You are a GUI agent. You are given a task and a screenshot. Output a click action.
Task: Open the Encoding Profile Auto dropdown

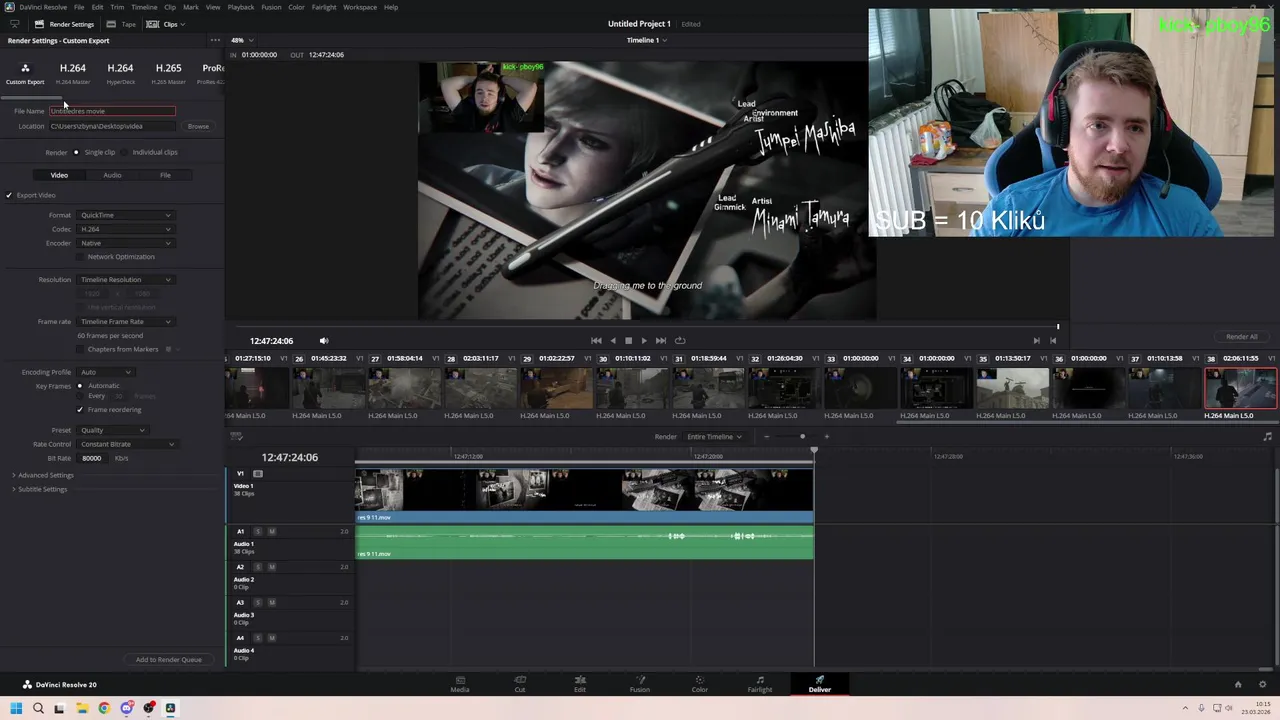(105, 372)
